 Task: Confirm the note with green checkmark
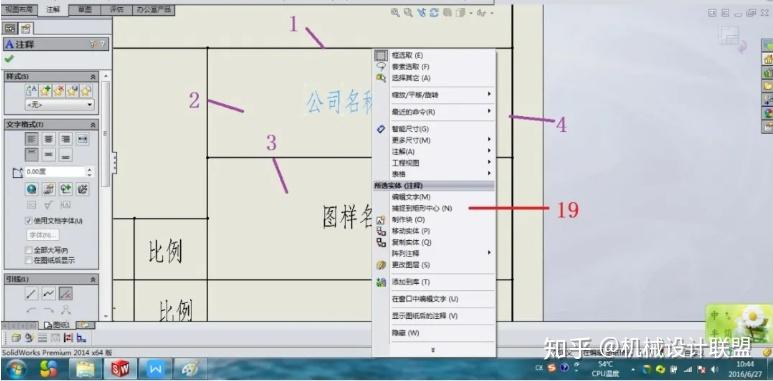click(9, 59)
